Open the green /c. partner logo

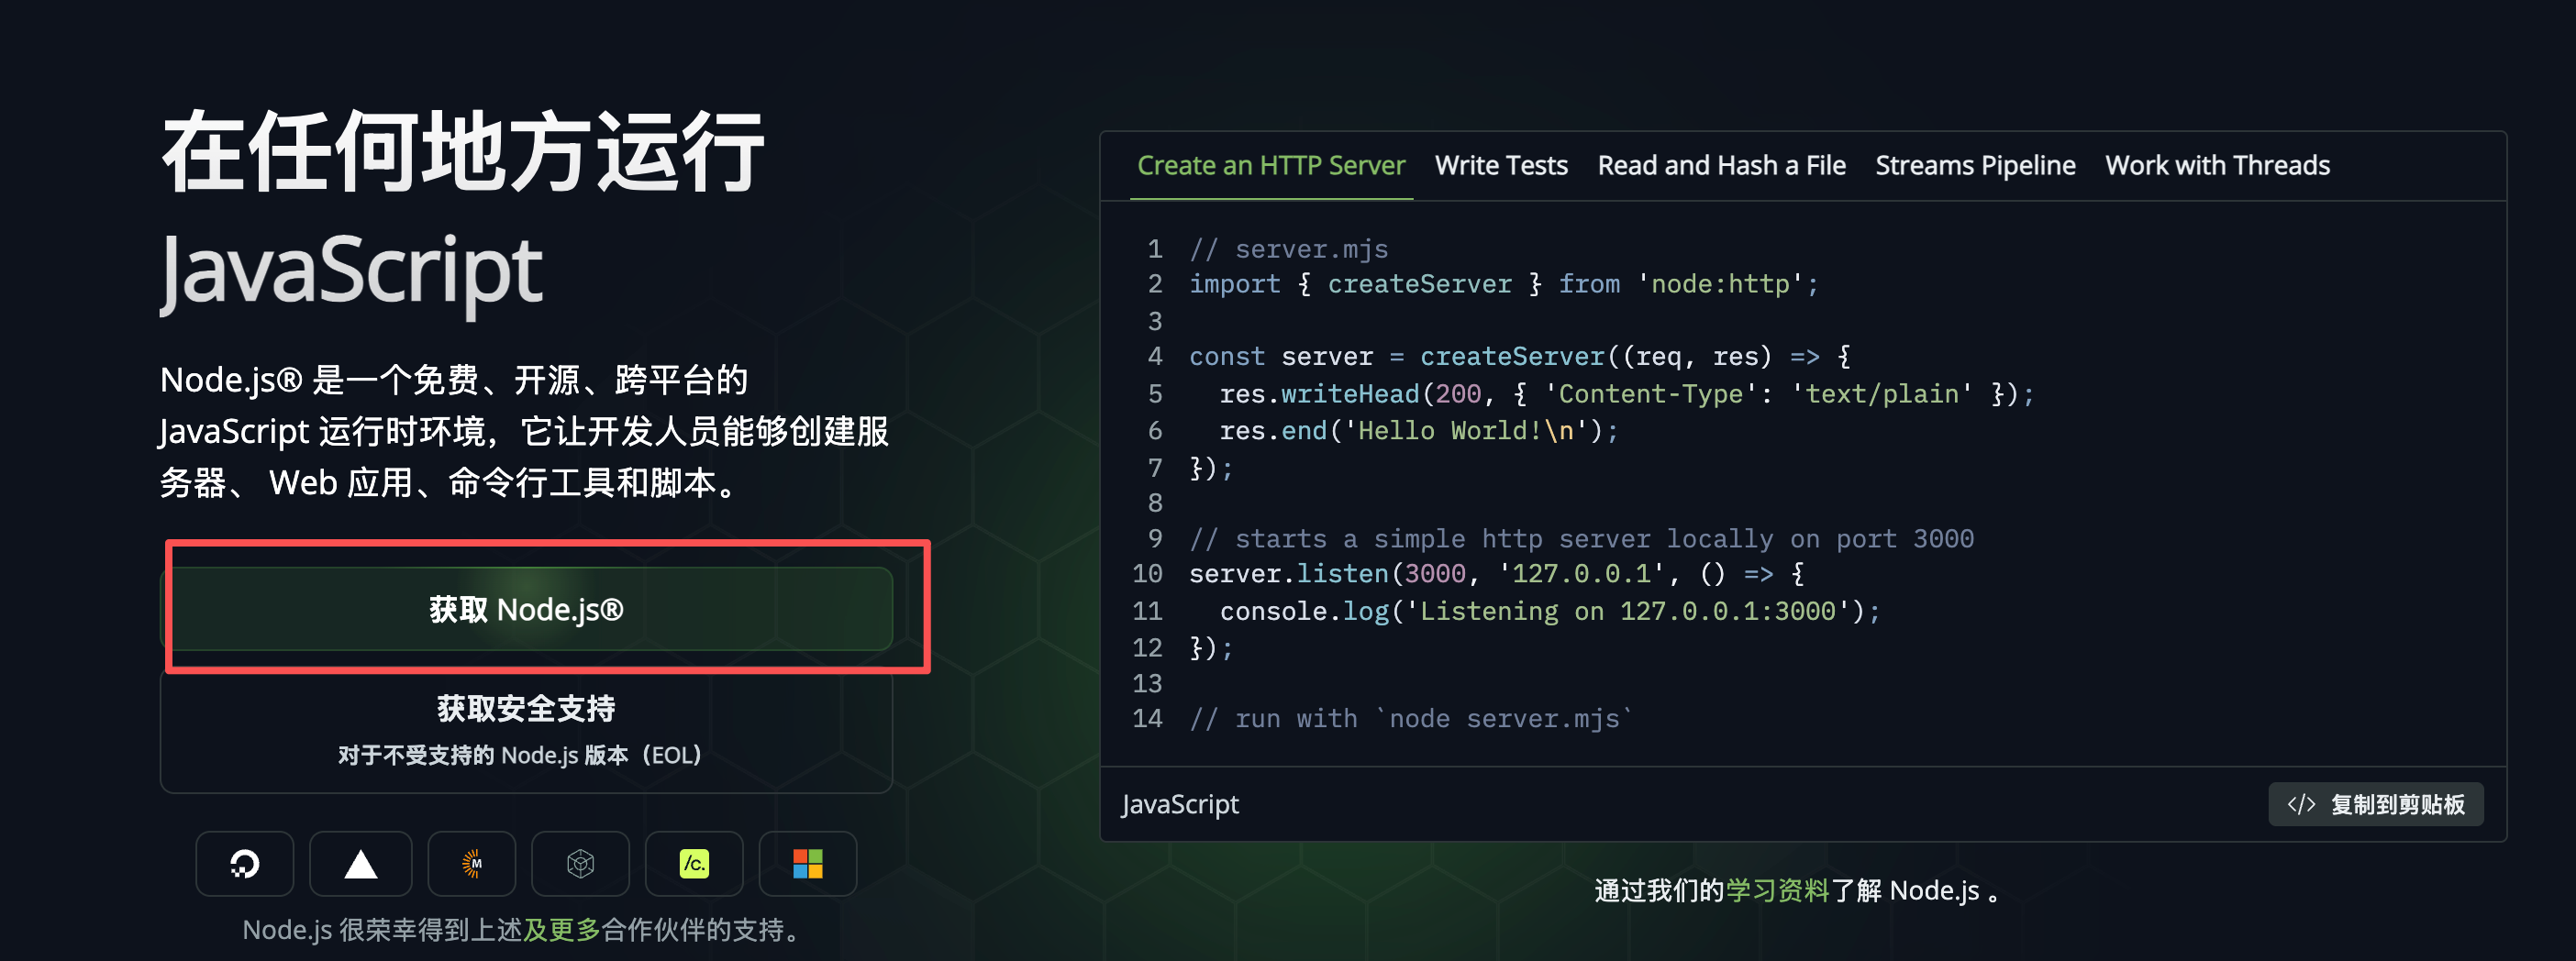click(694, 863)
